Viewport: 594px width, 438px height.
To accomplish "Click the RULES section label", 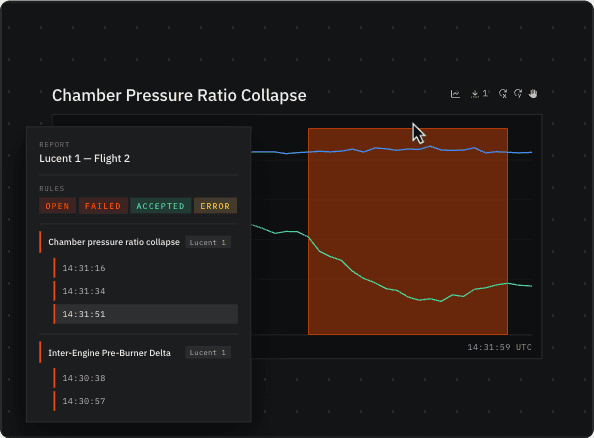I will pos(52,188).
